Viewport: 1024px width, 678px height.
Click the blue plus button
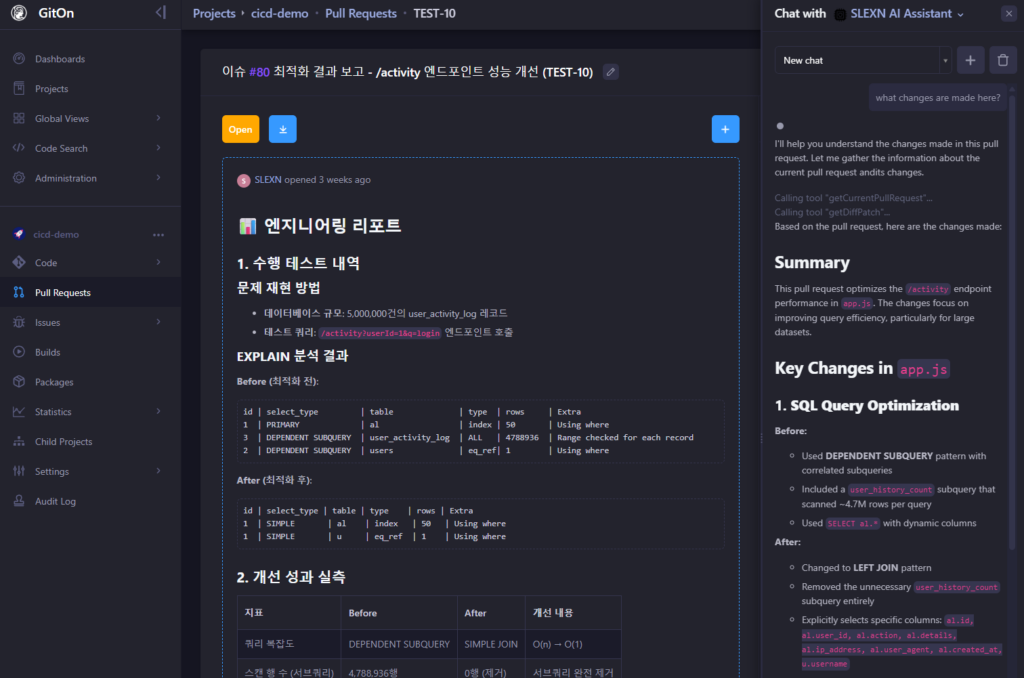[x=725, y=129]
